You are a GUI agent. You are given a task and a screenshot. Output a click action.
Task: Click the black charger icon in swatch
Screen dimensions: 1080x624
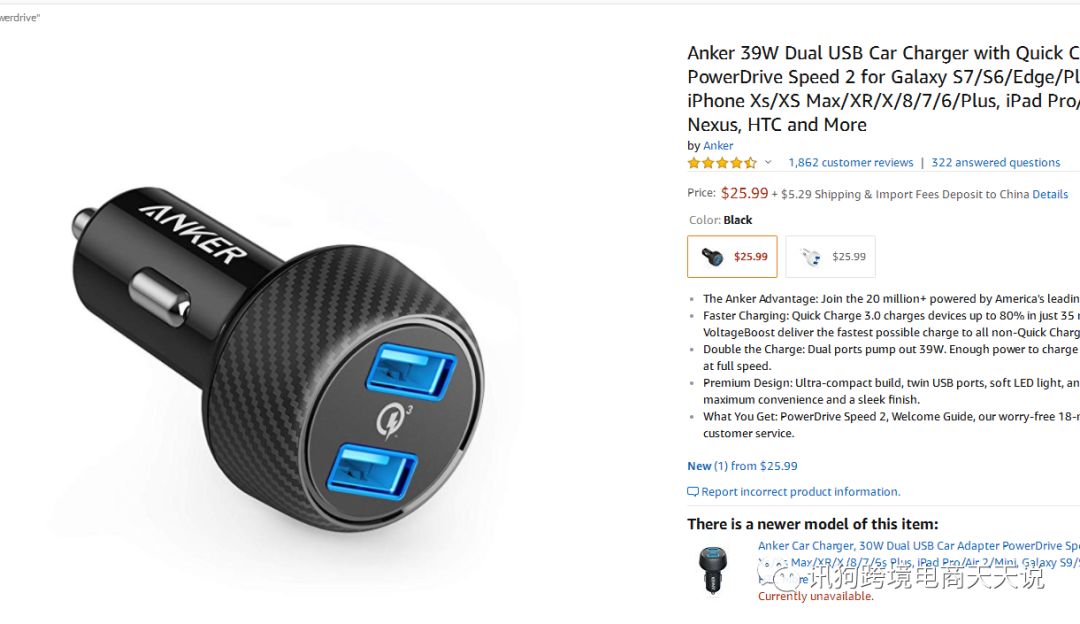click(712, 257)
